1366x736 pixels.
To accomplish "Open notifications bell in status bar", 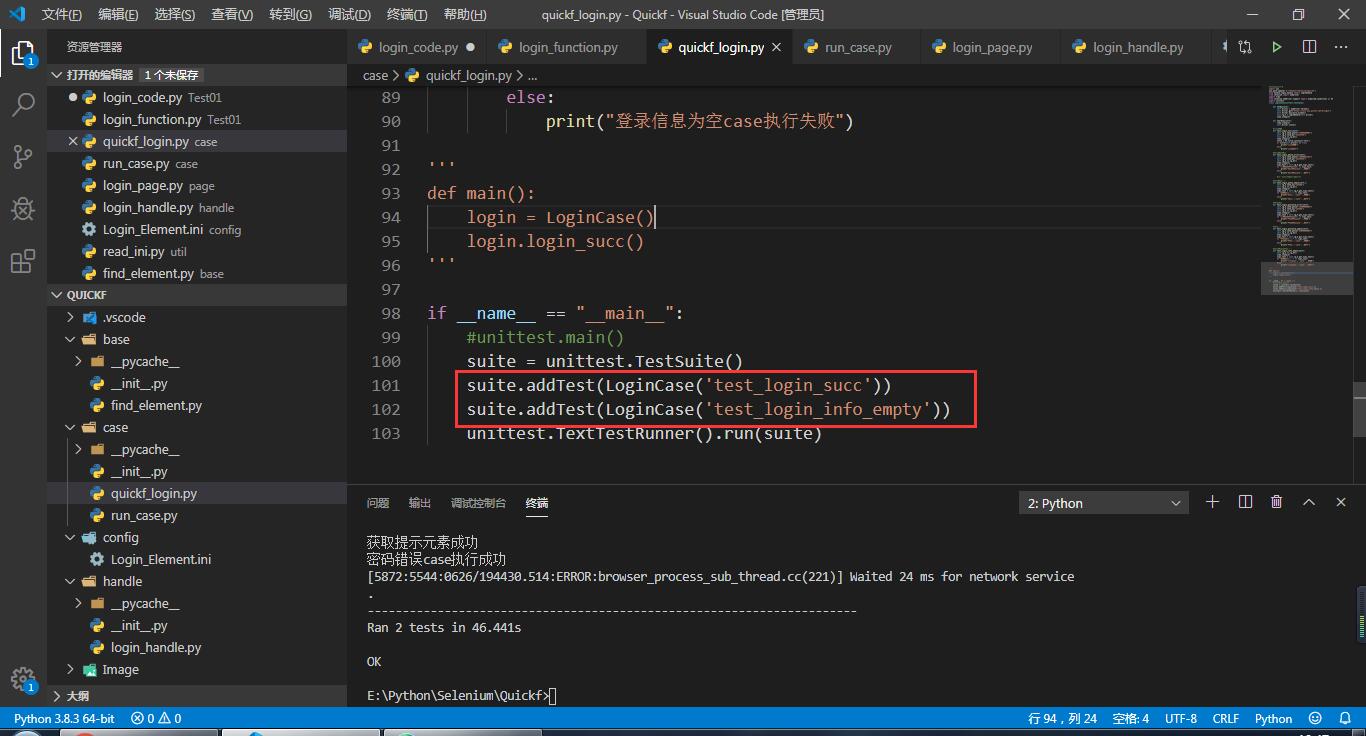I will click(1344, 718).
